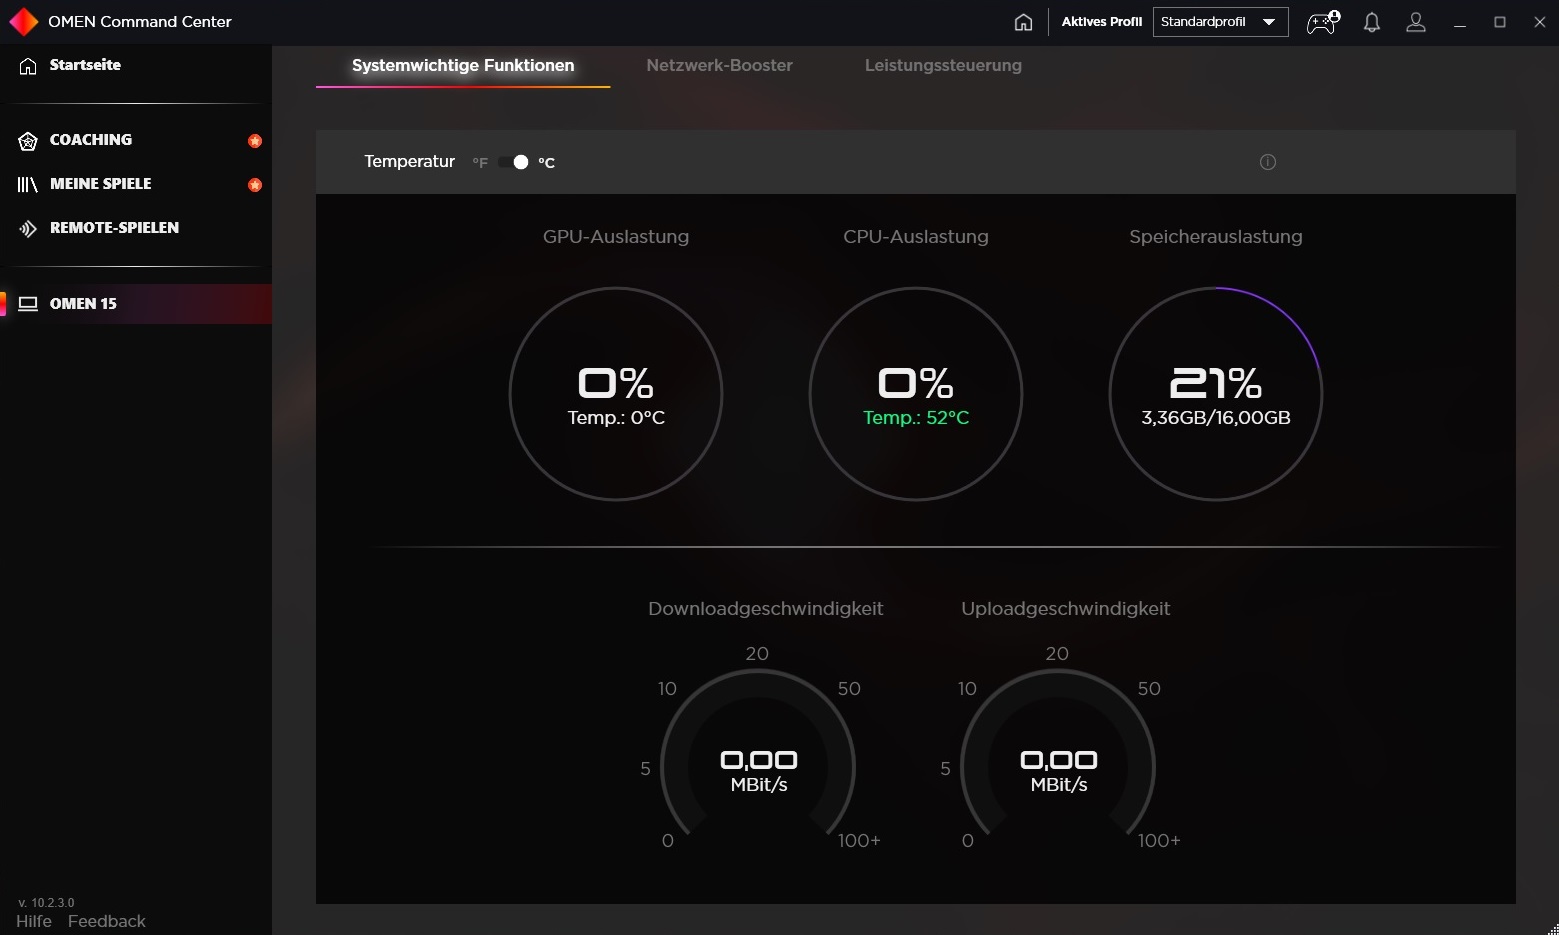The height and width of the screenshot is (935, 1559).
Task: Click the CPU-Auslastung heading
Action: tap(916, 237)
